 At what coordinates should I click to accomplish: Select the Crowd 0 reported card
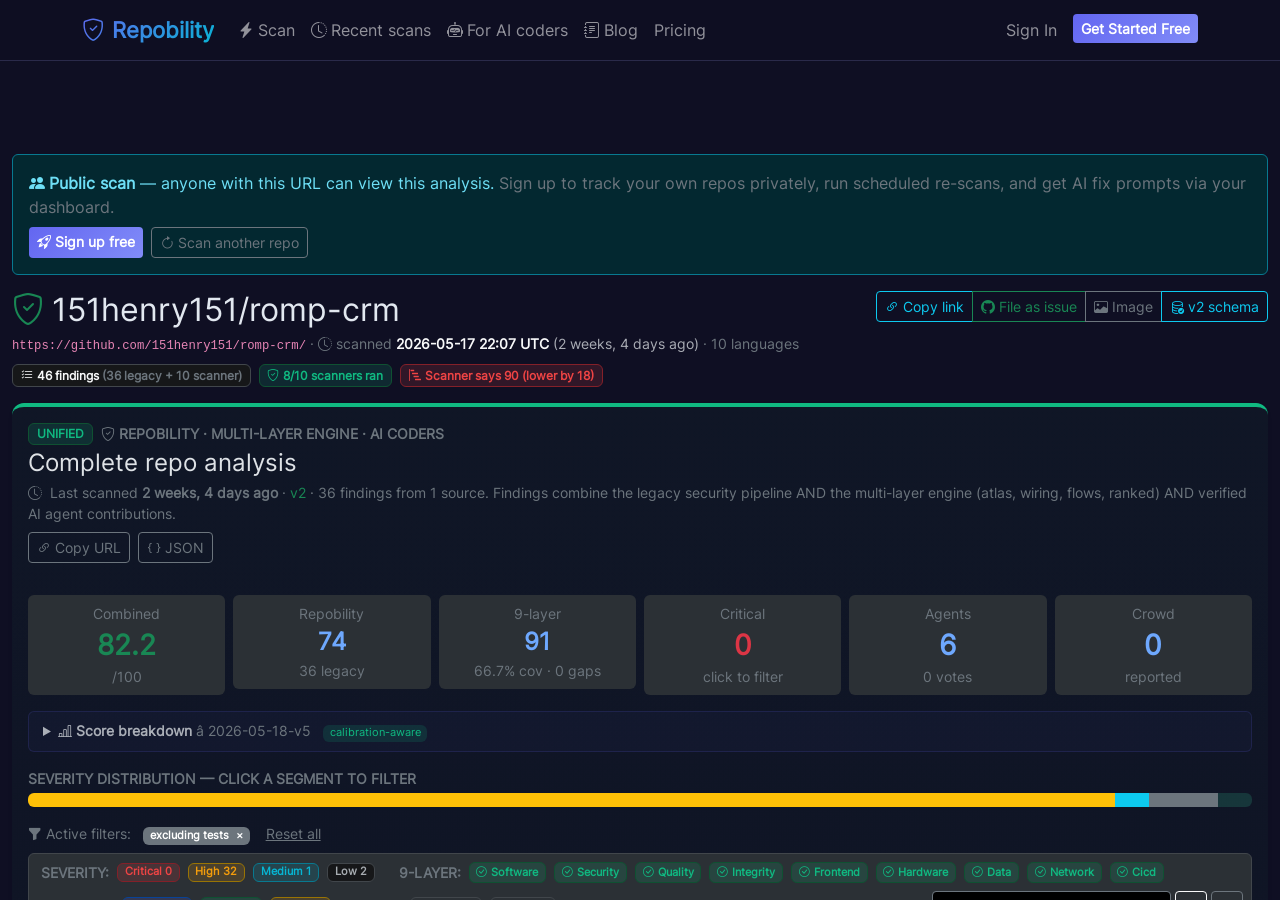(1153, 645)
